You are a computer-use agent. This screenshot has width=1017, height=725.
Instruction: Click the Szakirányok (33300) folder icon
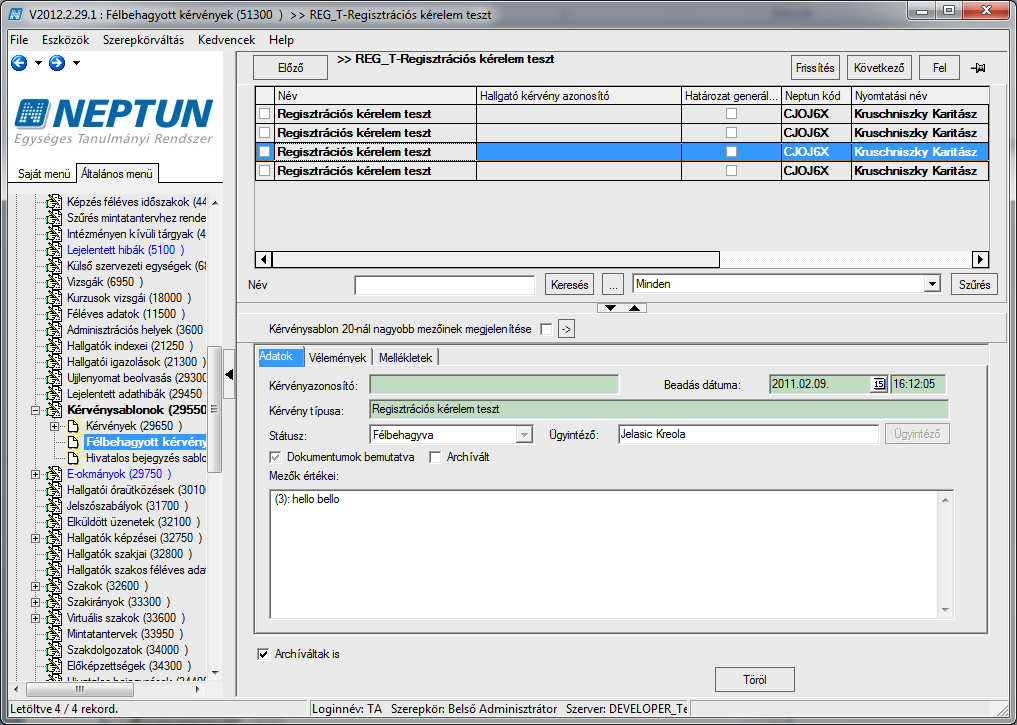(x=54, y=602)
